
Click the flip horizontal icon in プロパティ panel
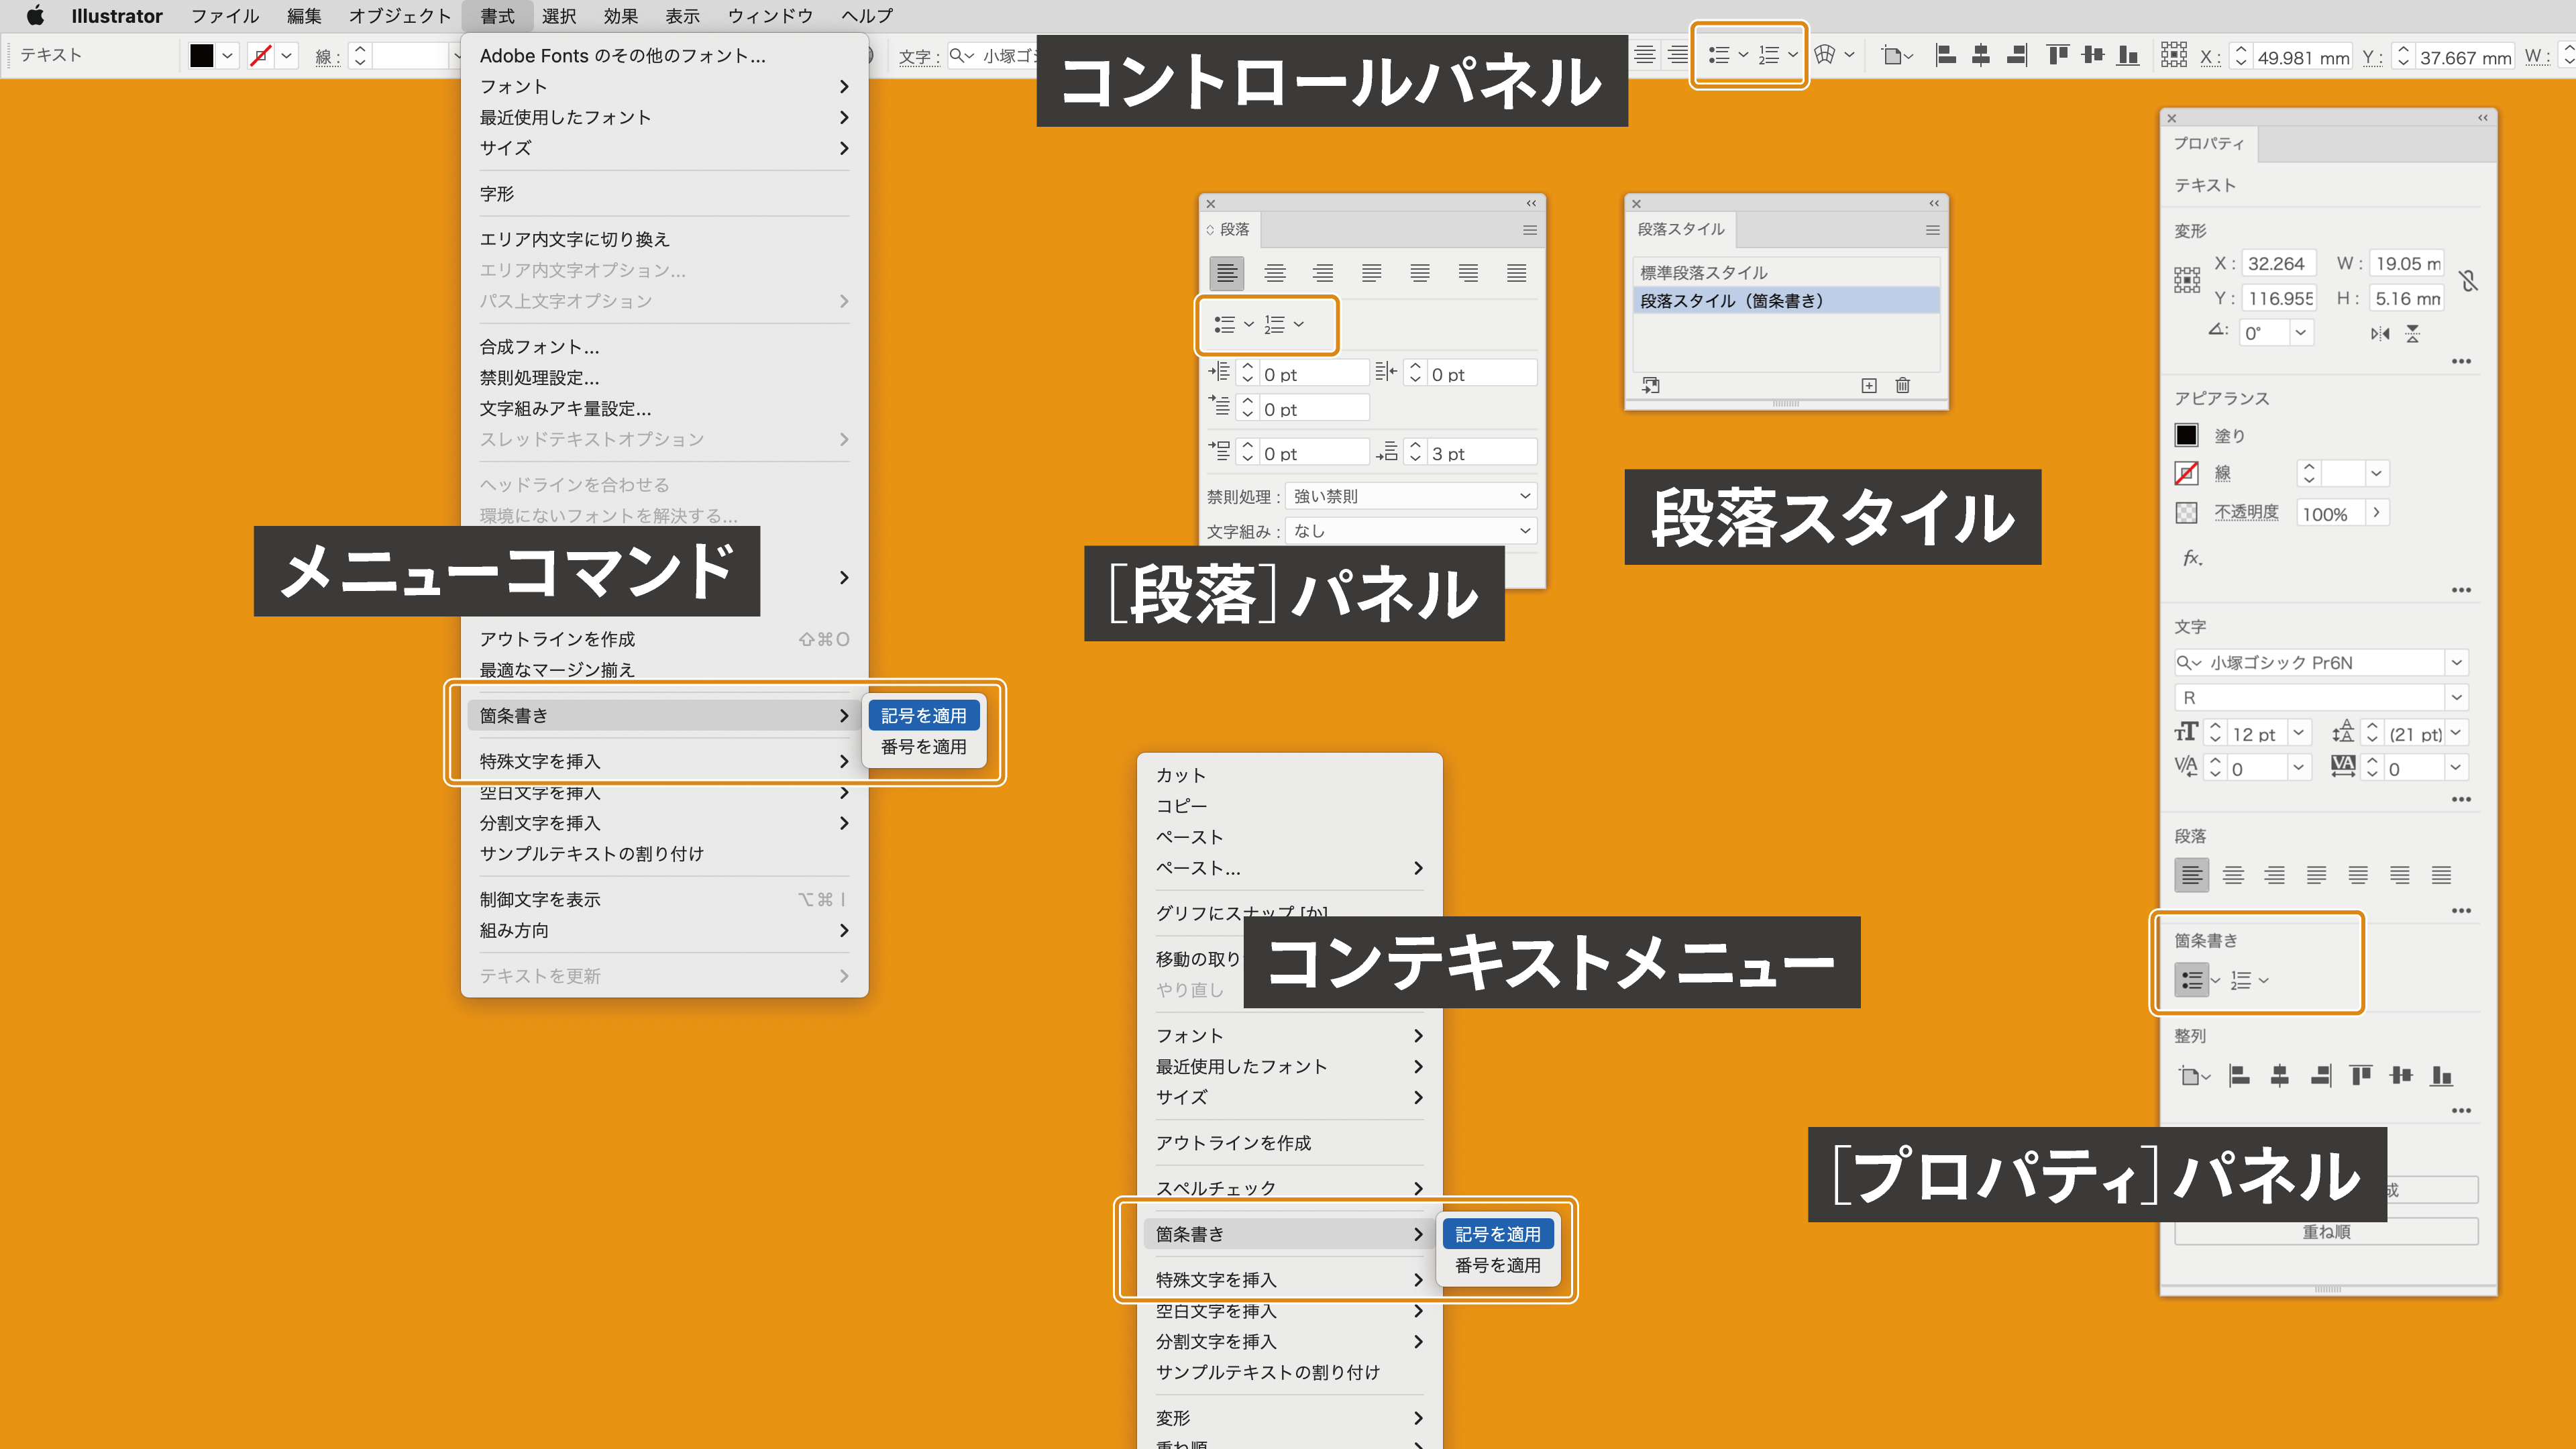point(2380,334)
